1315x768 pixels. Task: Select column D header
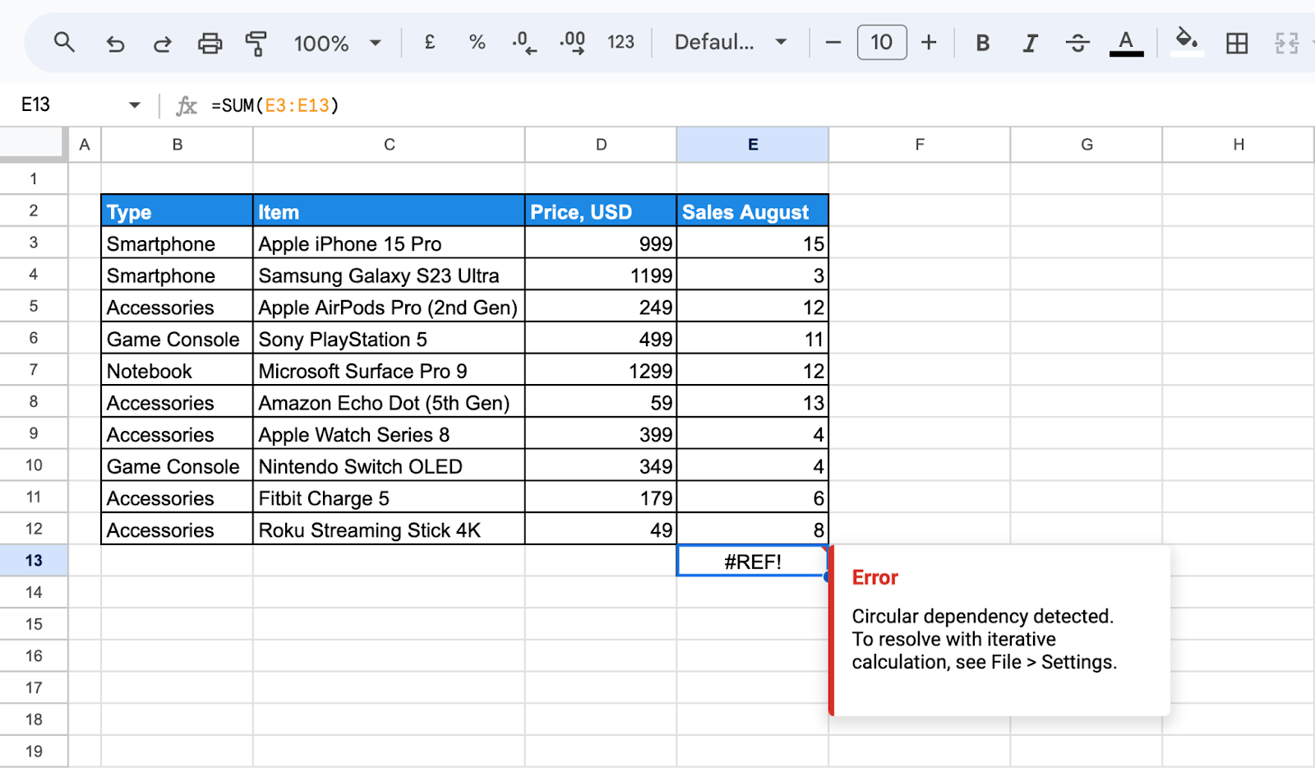tap(601, 145)
